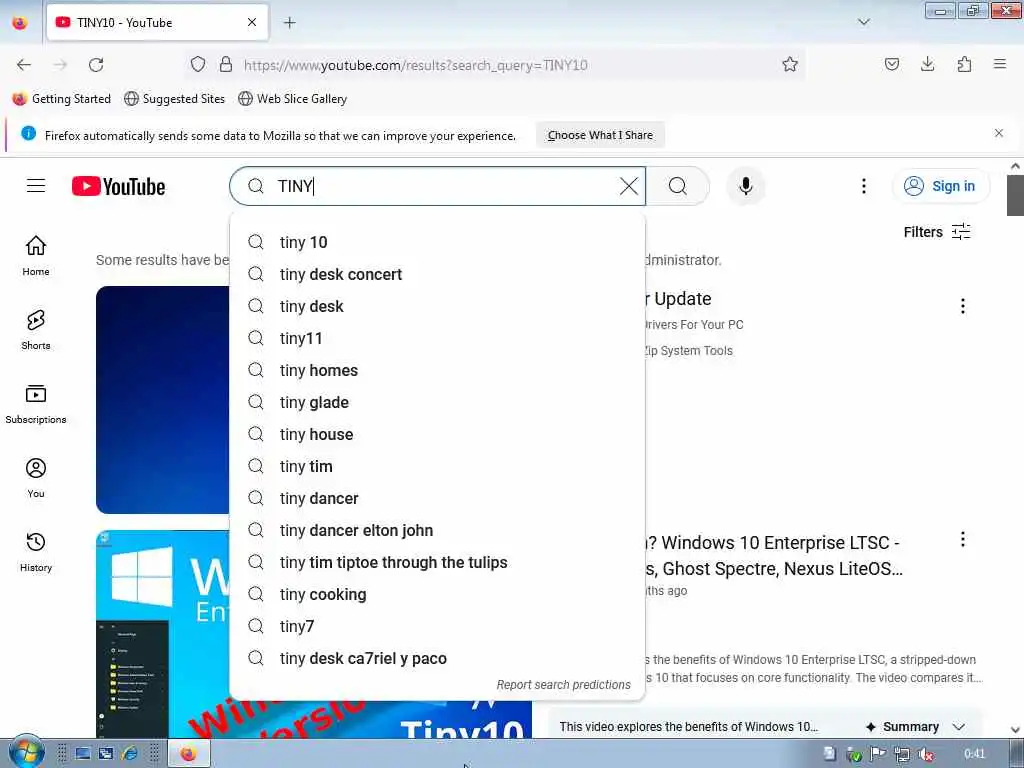Select the 'tiny dancer' suggestion
Image resolution: width=1024 pixels, height=768 pixels.
tap(438, 498)
